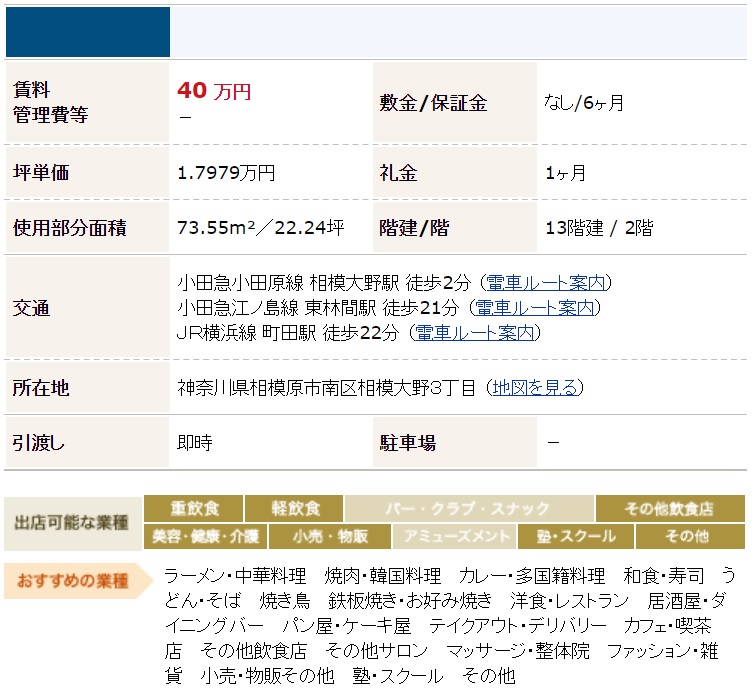Screen dimensions: 753x688
Task: Click the 小売・物販 category tag
Action: (330, 536)
